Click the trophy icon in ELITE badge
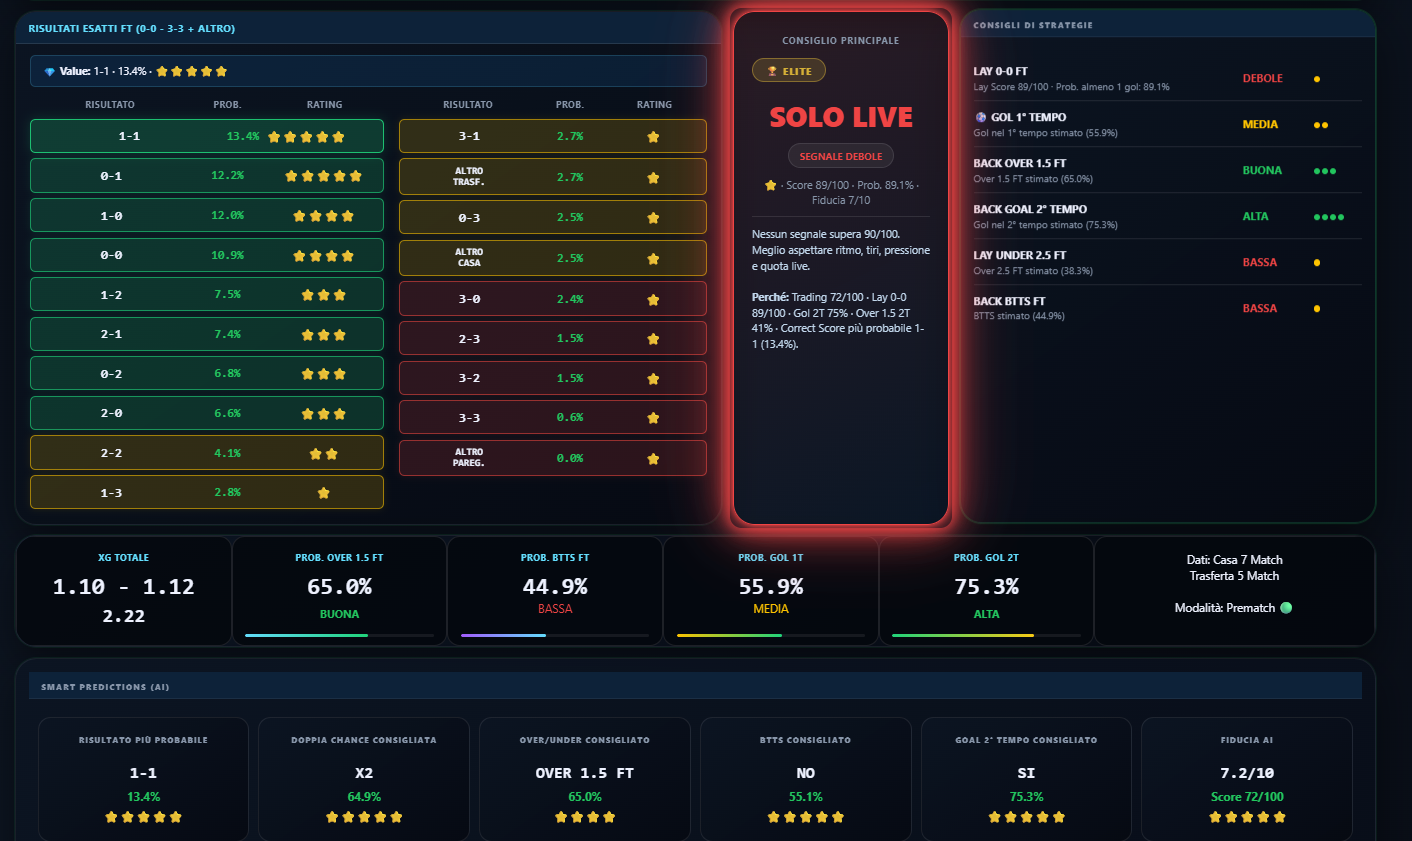This screenshot has height=841, width=1412. point(772,71)
